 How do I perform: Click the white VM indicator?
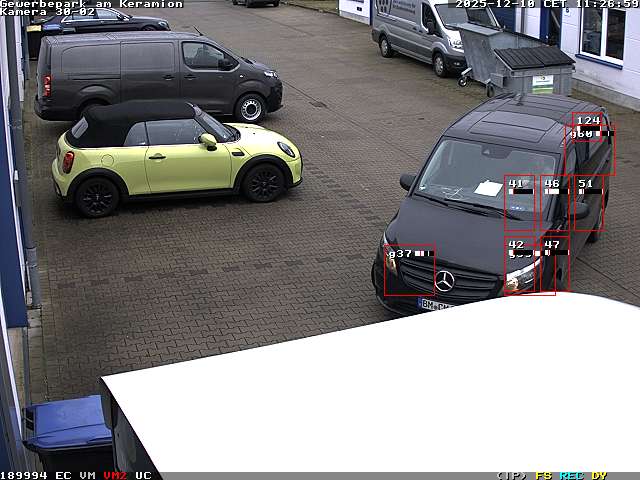pyautogui.click(x=87, y=475)
